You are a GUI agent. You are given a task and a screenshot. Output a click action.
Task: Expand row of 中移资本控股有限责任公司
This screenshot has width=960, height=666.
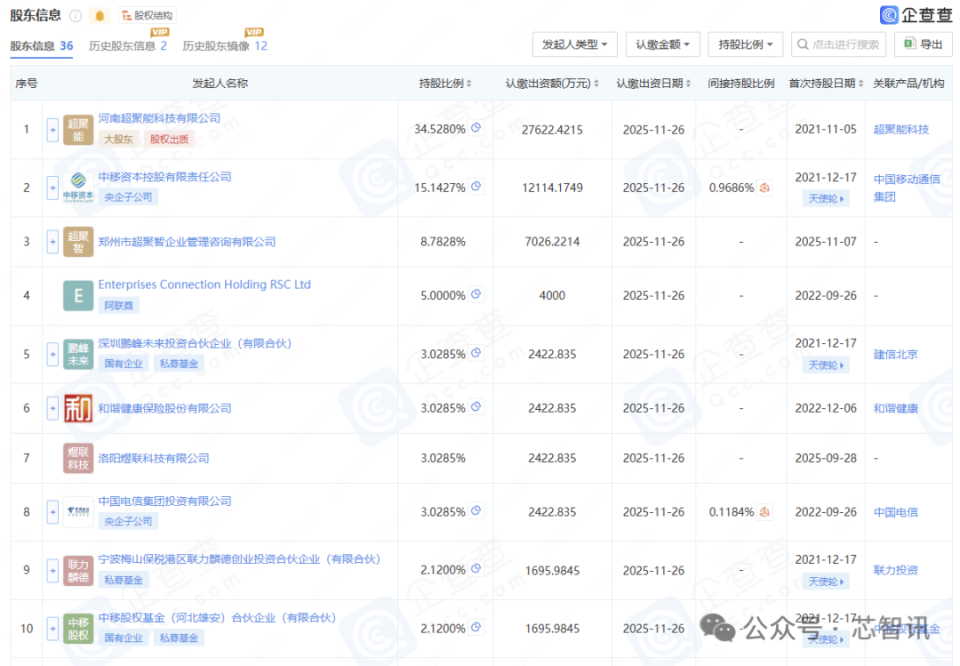coord(53,188)
